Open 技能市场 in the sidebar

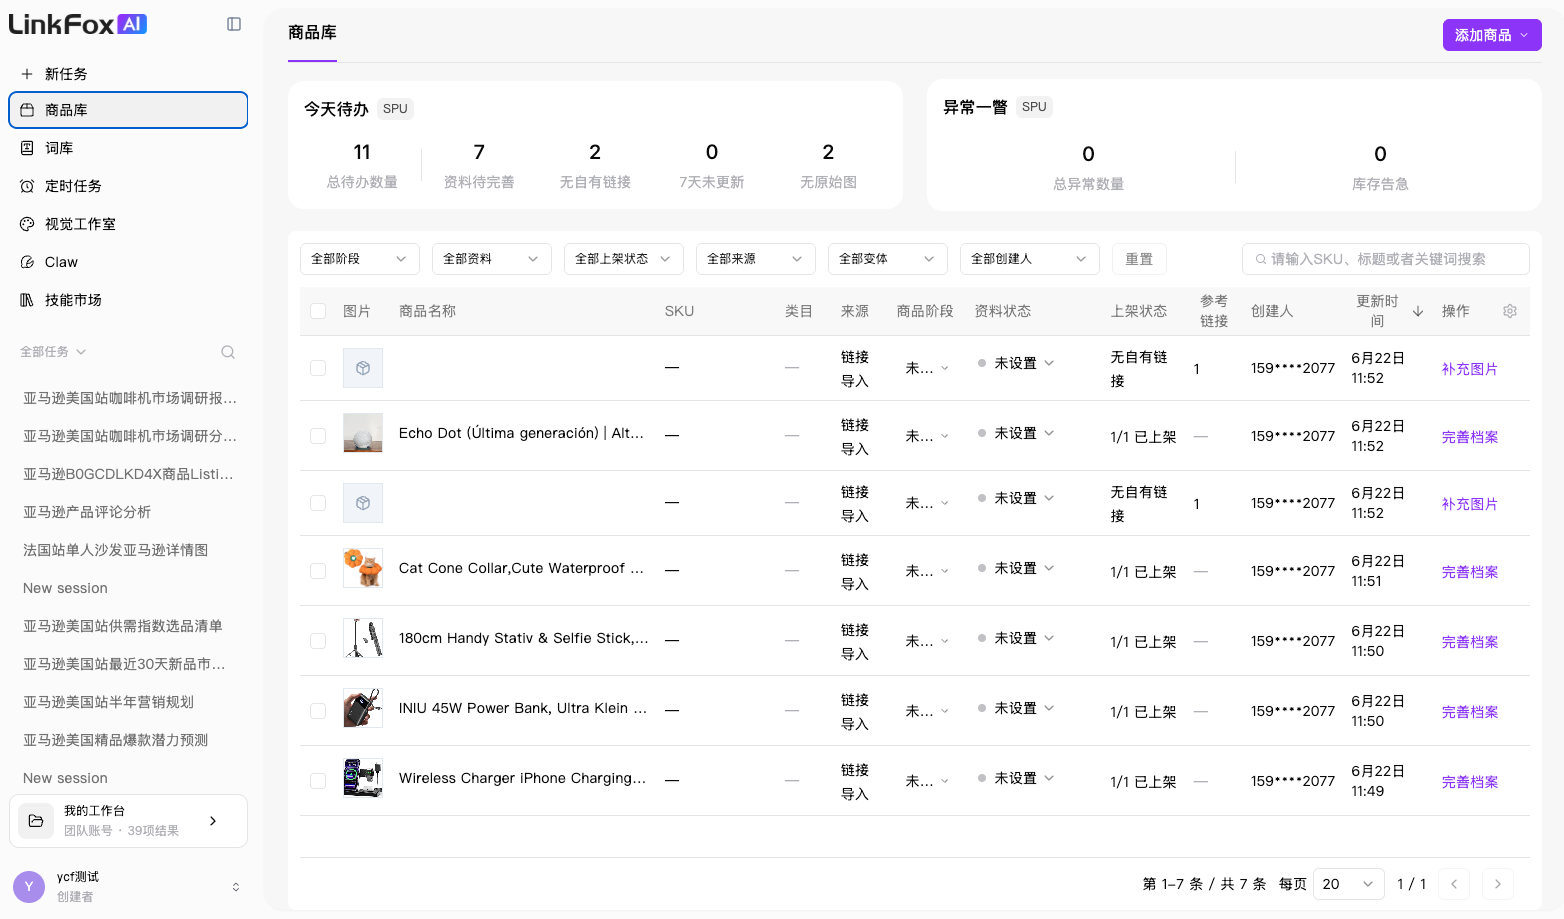coord(128,300)
